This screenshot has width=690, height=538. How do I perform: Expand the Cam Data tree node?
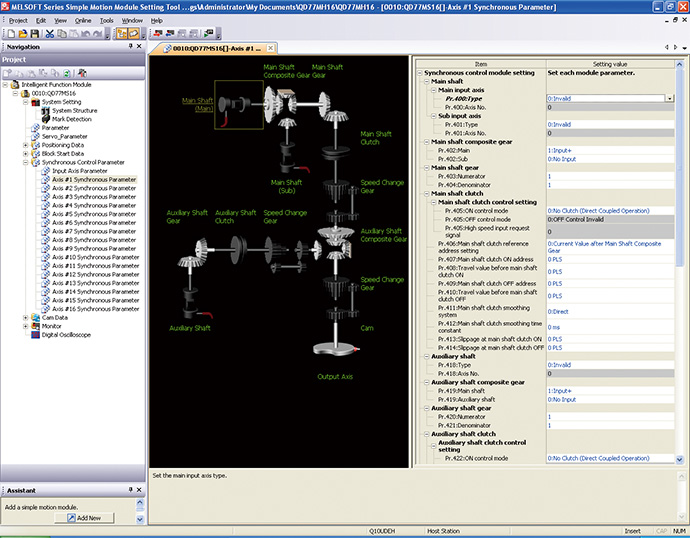[x=25, y=317]
